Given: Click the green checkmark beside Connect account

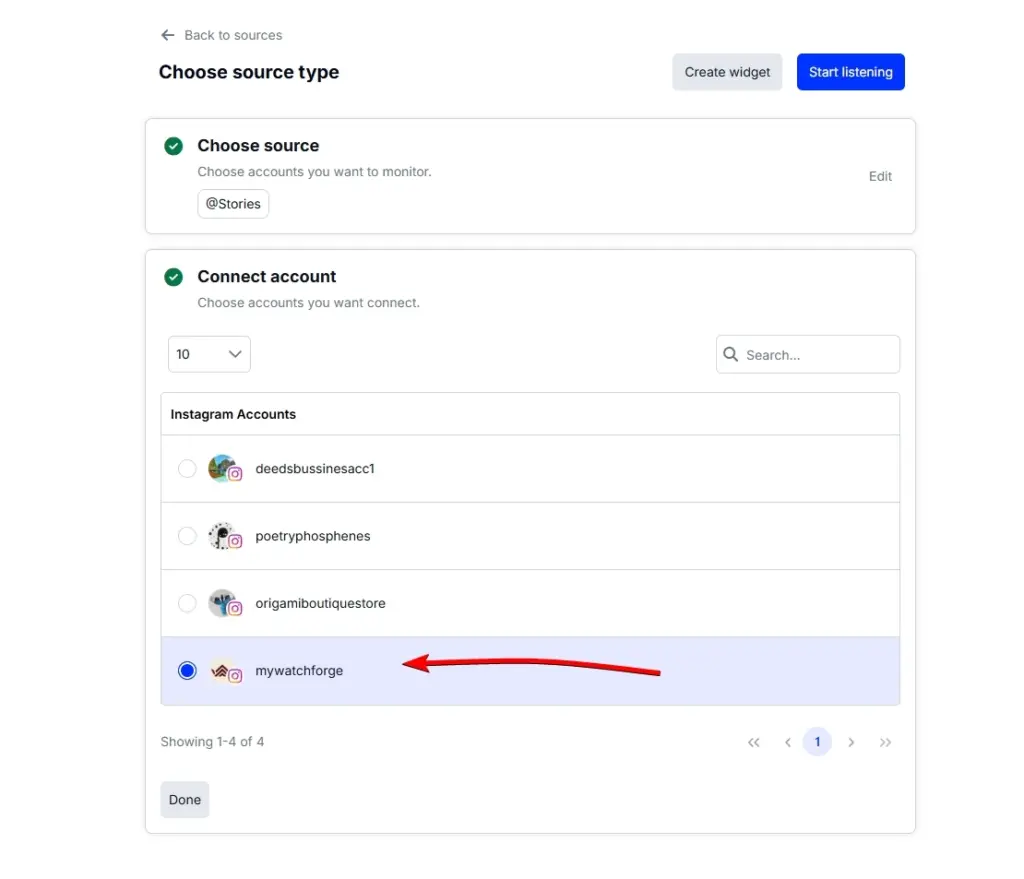Looking at the screenshot, I should 173,277.
